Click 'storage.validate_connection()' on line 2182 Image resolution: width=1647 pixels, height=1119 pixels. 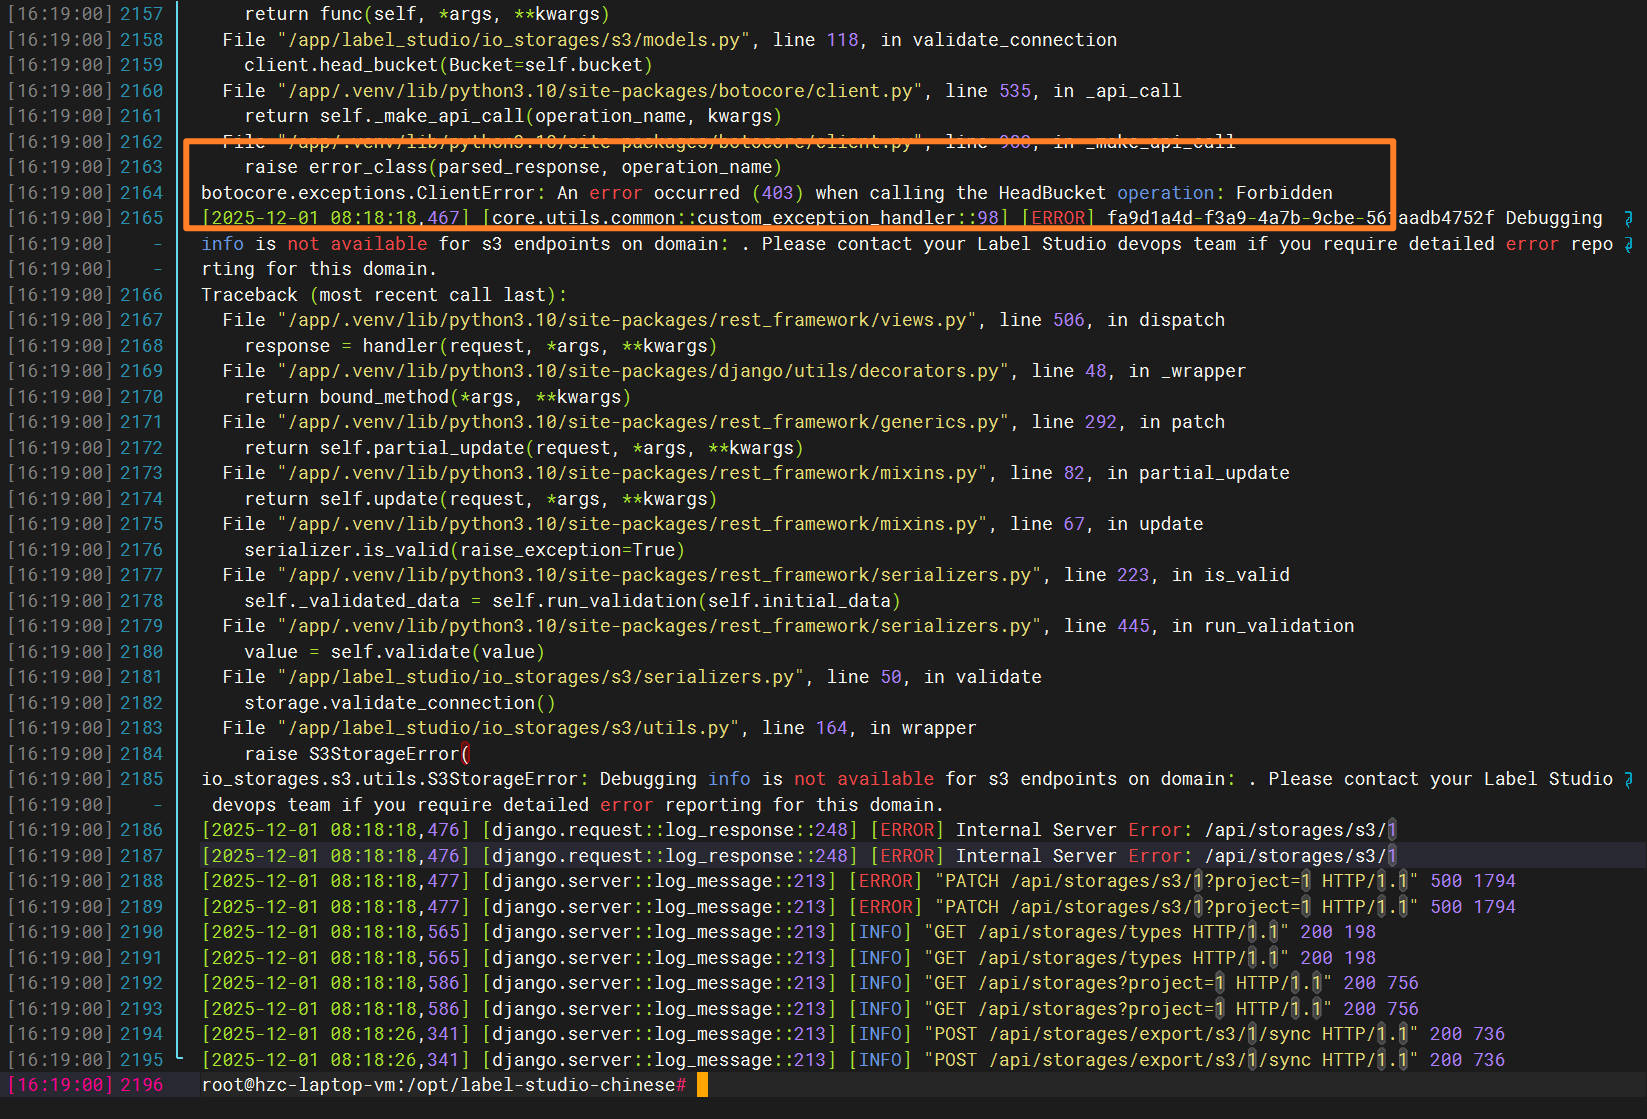pos(400,703)
